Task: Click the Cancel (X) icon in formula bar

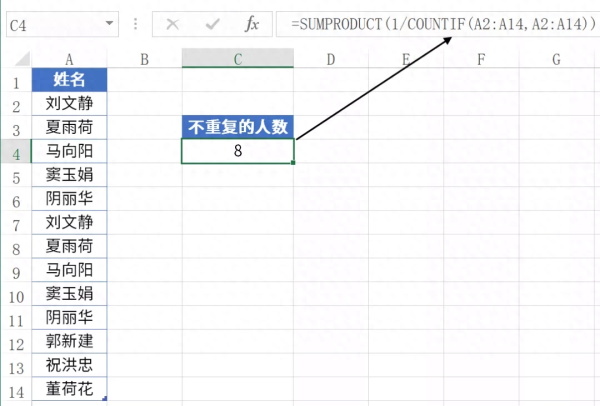Action: pyautogui.click(x=172, y=23)
